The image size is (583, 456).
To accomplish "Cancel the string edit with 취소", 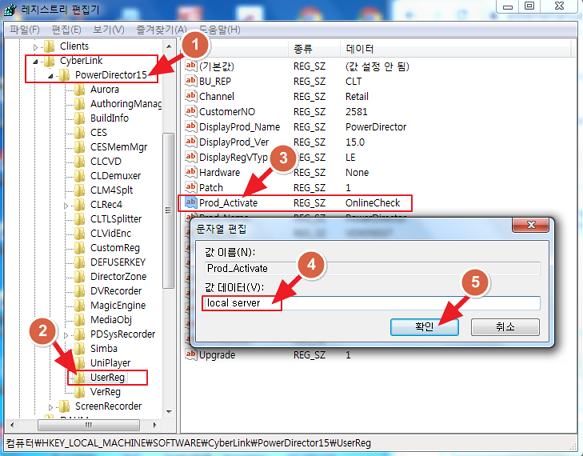I will [x=505, y=327].
